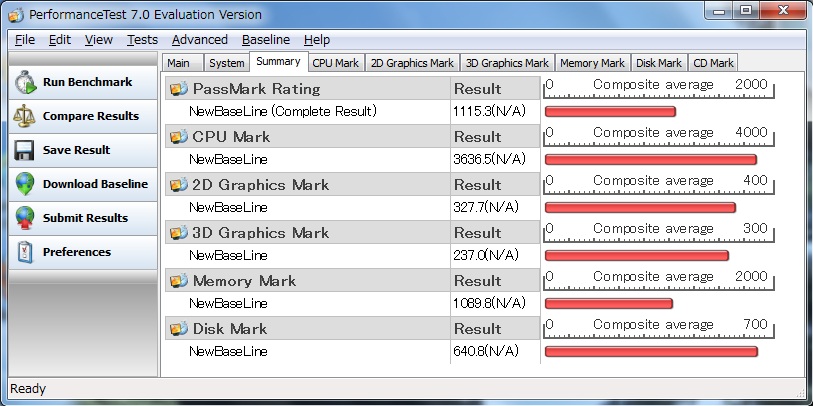Click the icon beside Memory Mark header

pyautogui.click(x=179, y=281)
